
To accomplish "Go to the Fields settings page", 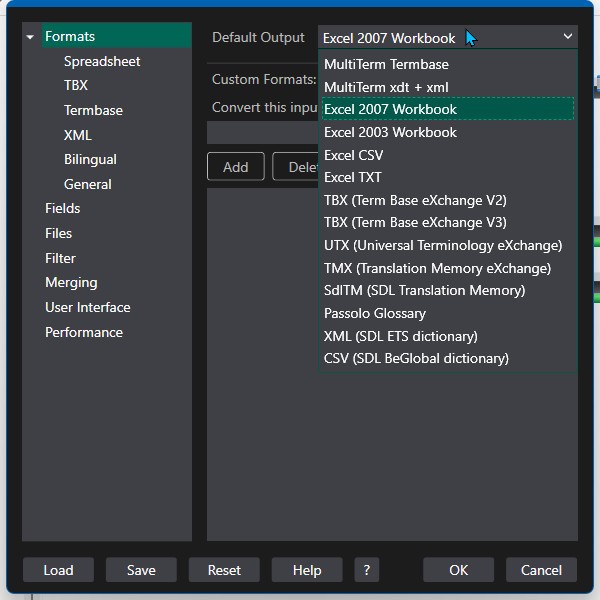I will [x=62, y=209].
